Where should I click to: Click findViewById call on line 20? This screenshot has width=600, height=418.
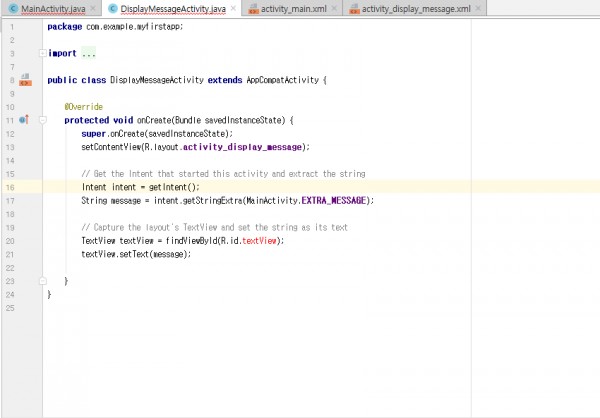(191, 241)
